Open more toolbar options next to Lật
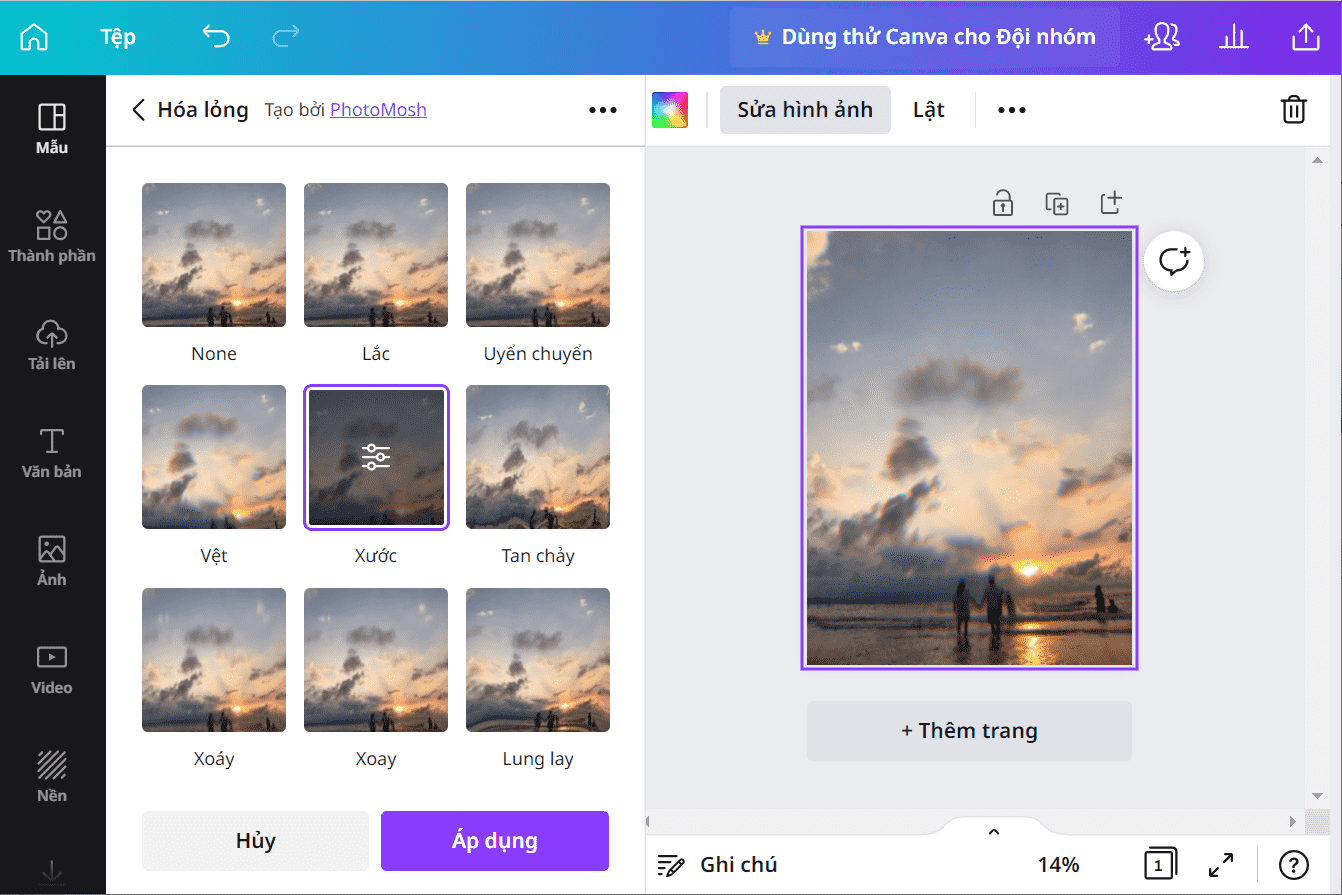1342x895 pixels. (x=1012, y=110)
